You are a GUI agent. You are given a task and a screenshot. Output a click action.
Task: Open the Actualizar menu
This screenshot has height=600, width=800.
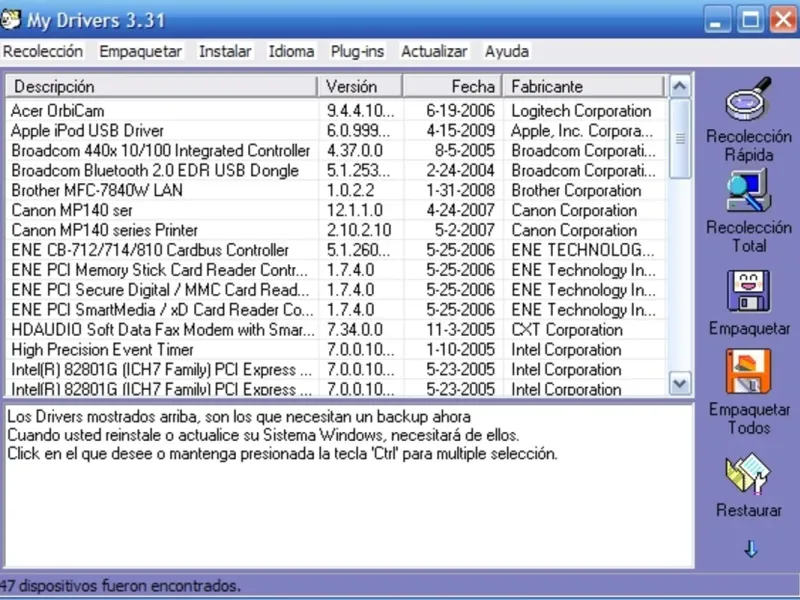pyautogui.click(x=434, y=52)
